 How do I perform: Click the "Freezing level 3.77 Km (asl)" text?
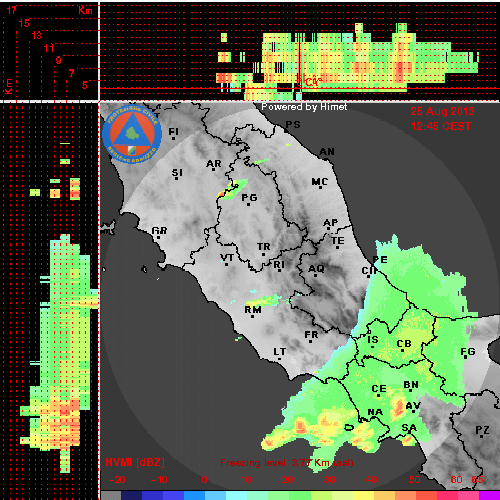coord(287,463)
